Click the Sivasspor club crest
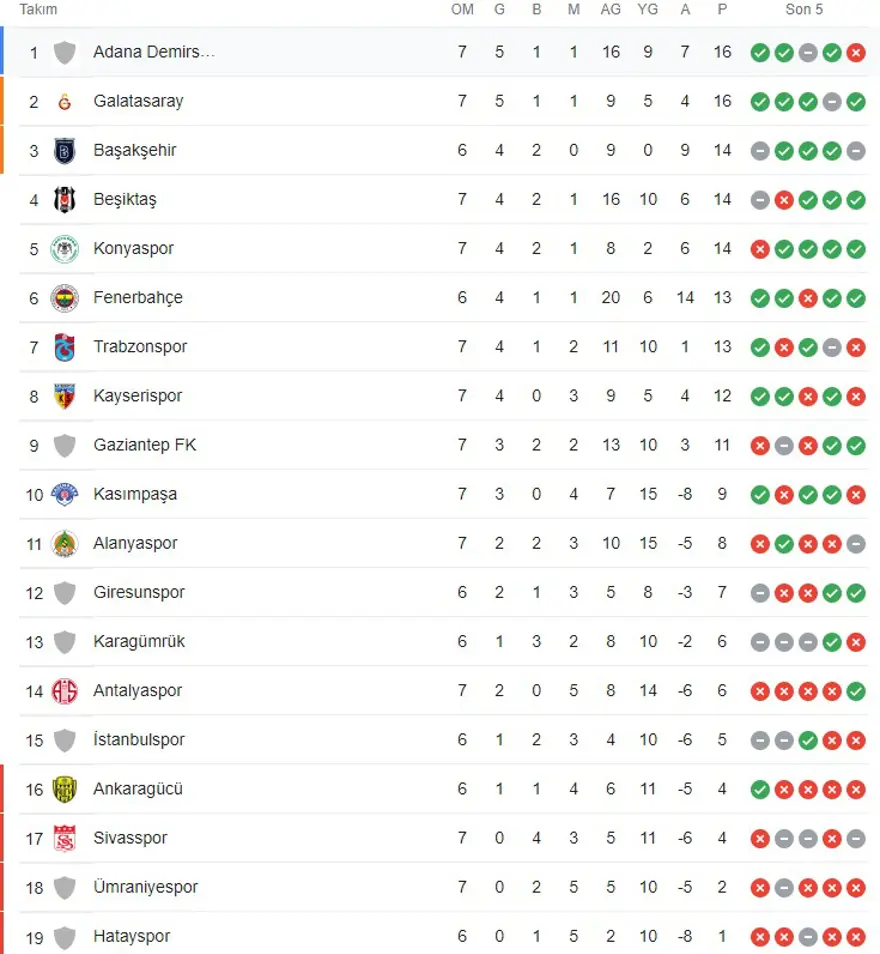The height and width of the screenshot is (954, 880). click(x=65, y=838)
